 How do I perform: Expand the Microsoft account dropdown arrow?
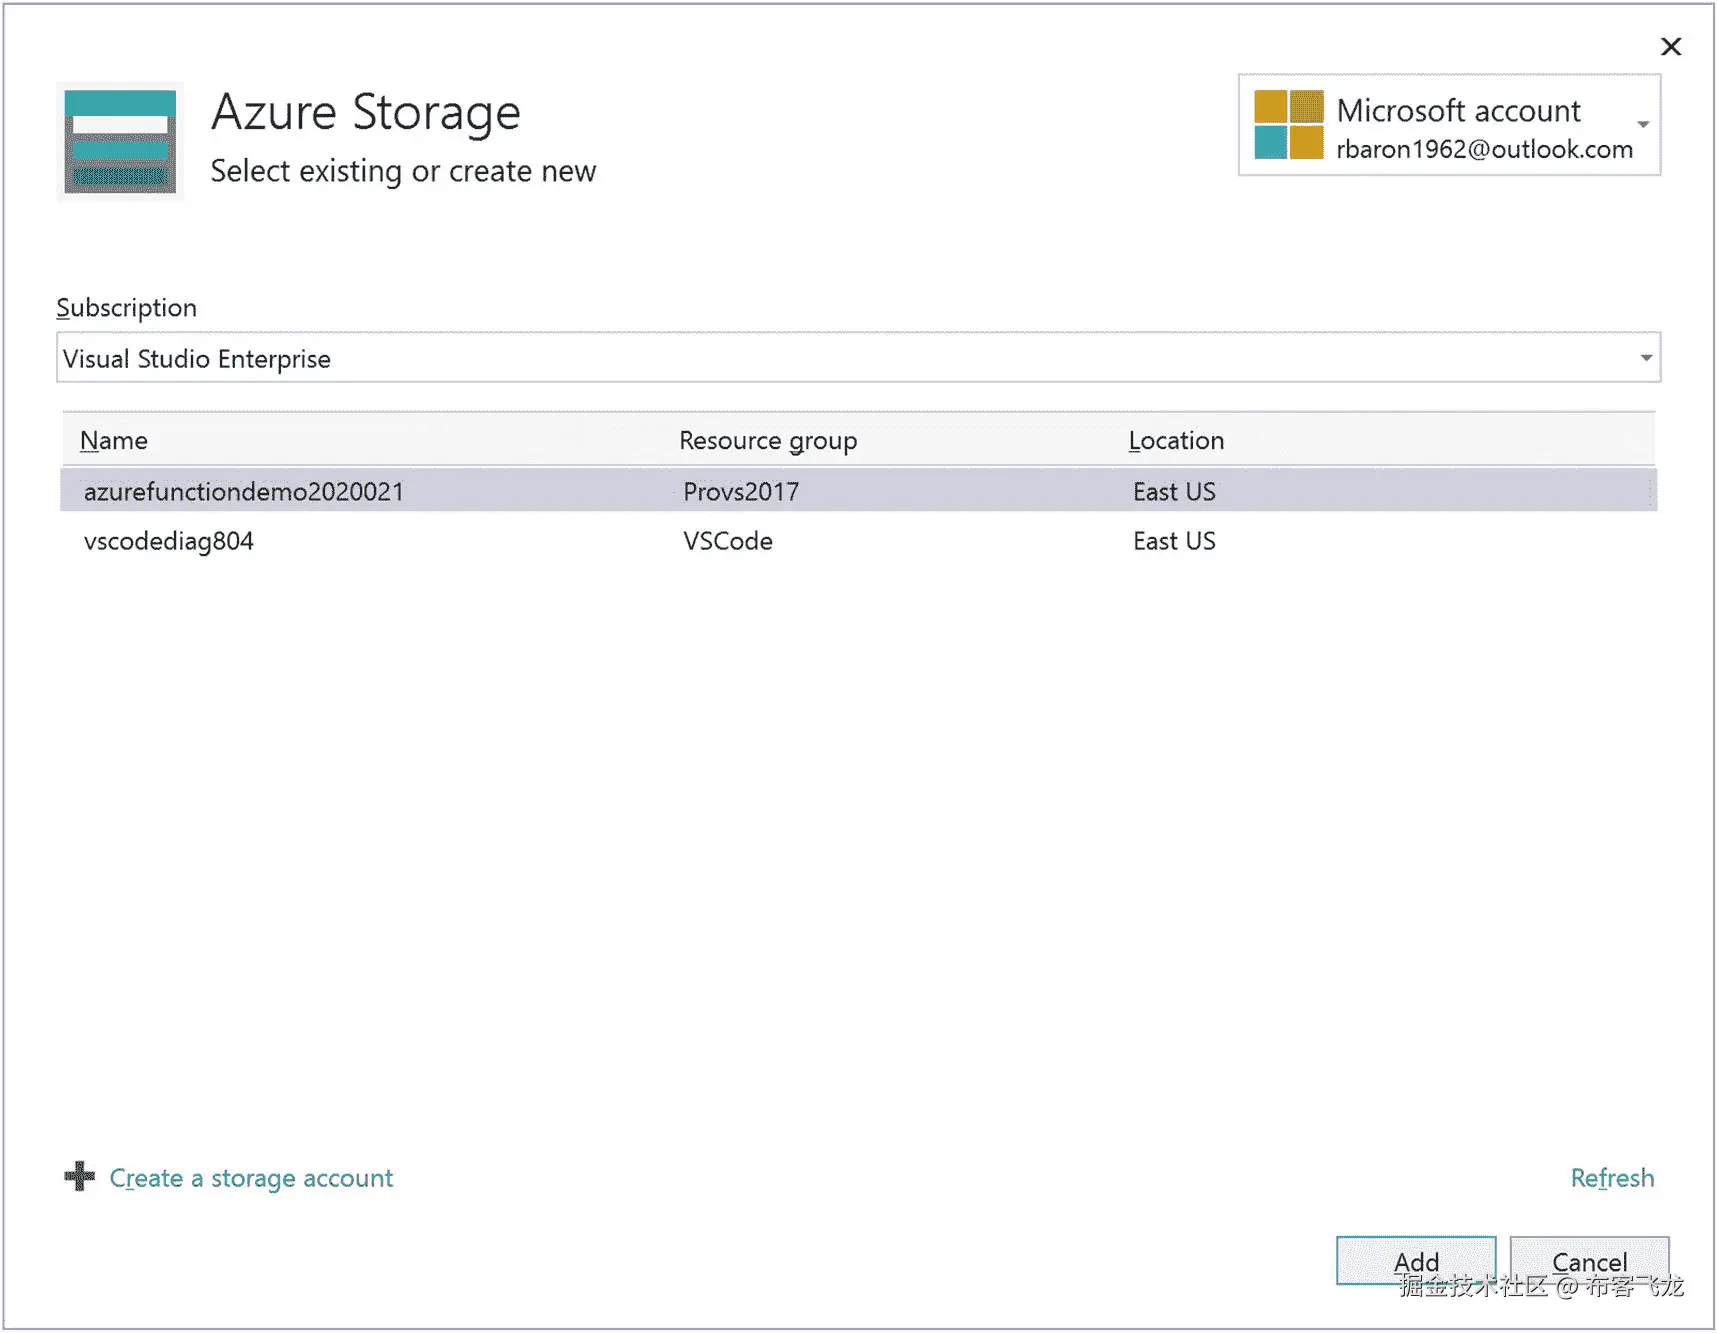click(1643, 125)
